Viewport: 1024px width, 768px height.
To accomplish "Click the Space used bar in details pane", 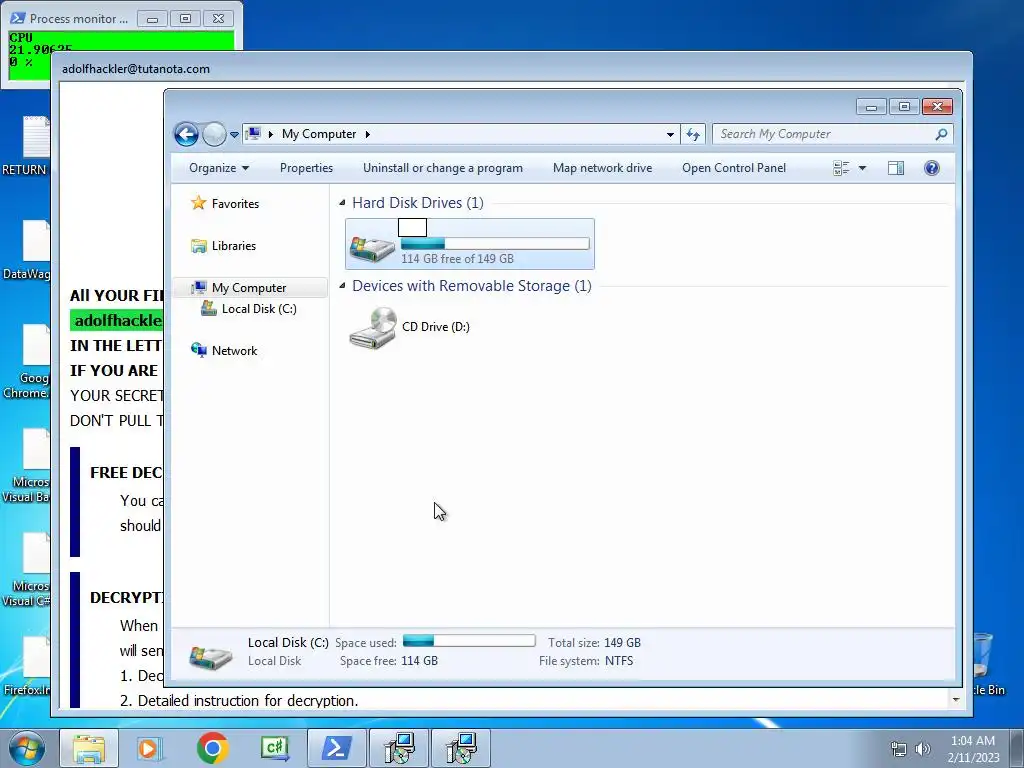I will click(469, 641).
